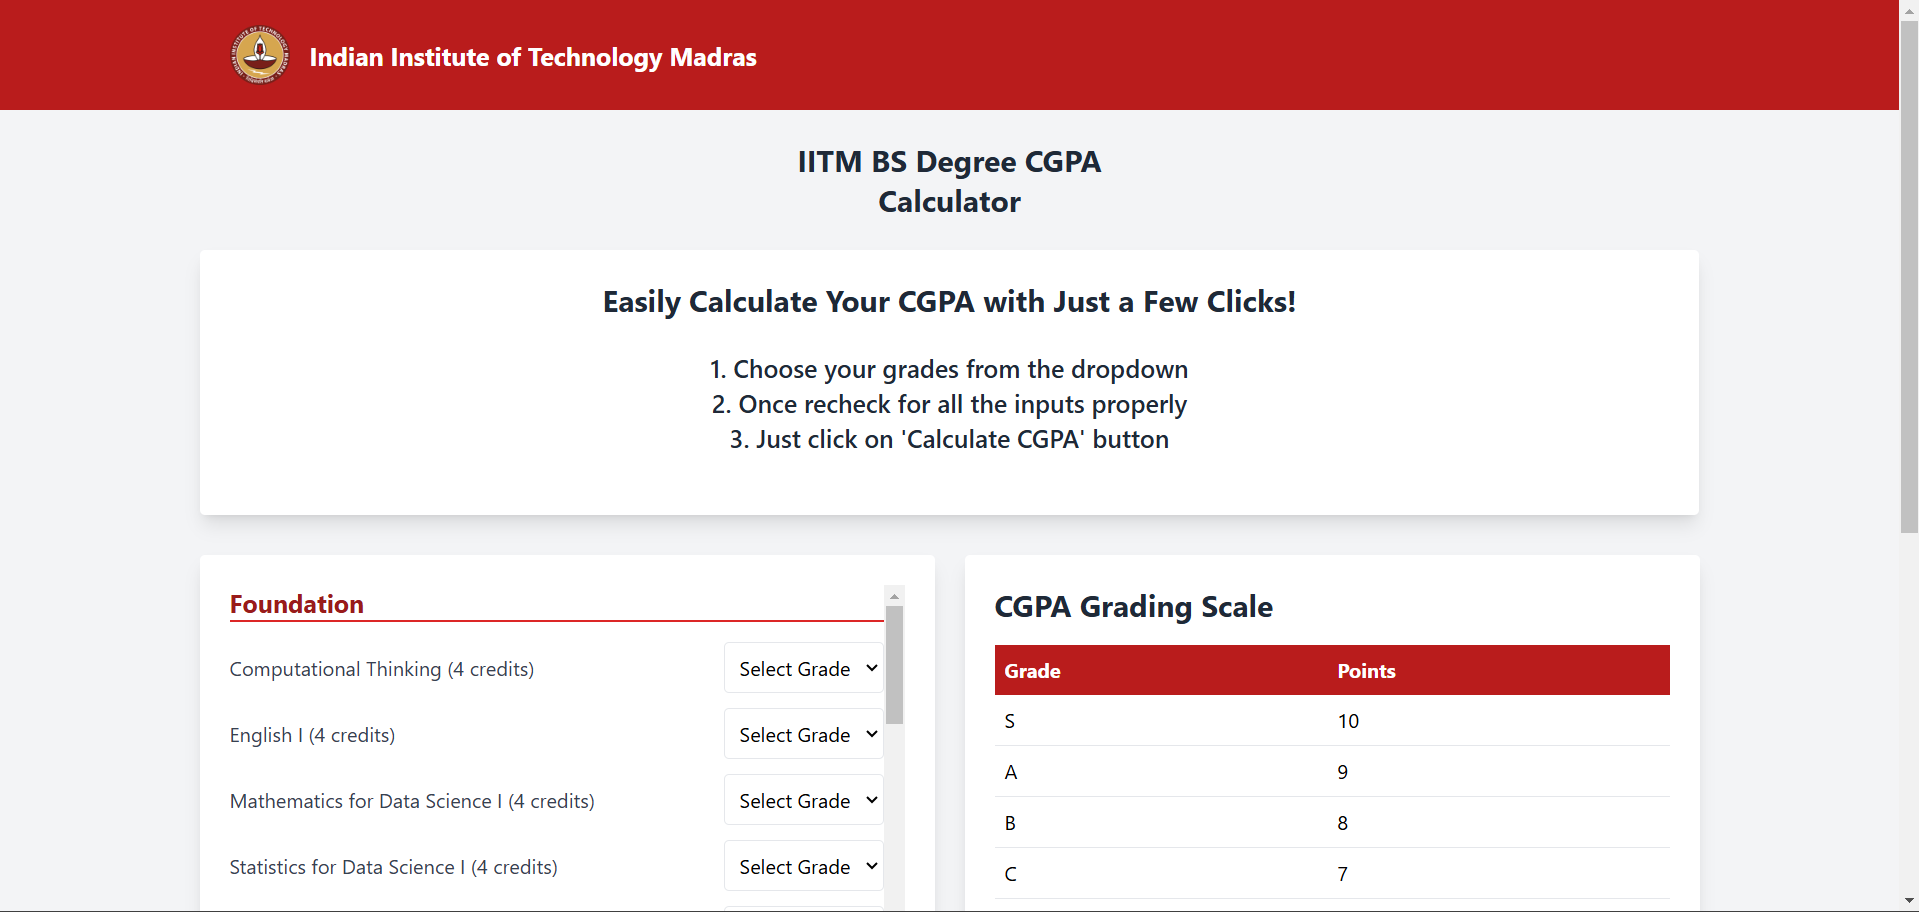The image size is (1919, 912).
Task: Click the IIT Madras logo emblem
Action: (260, 55)
